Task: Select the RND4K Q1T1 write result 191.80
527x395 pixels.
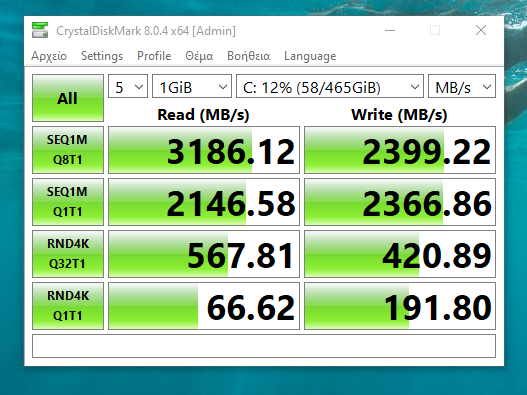Action: [x=400, y=306]
